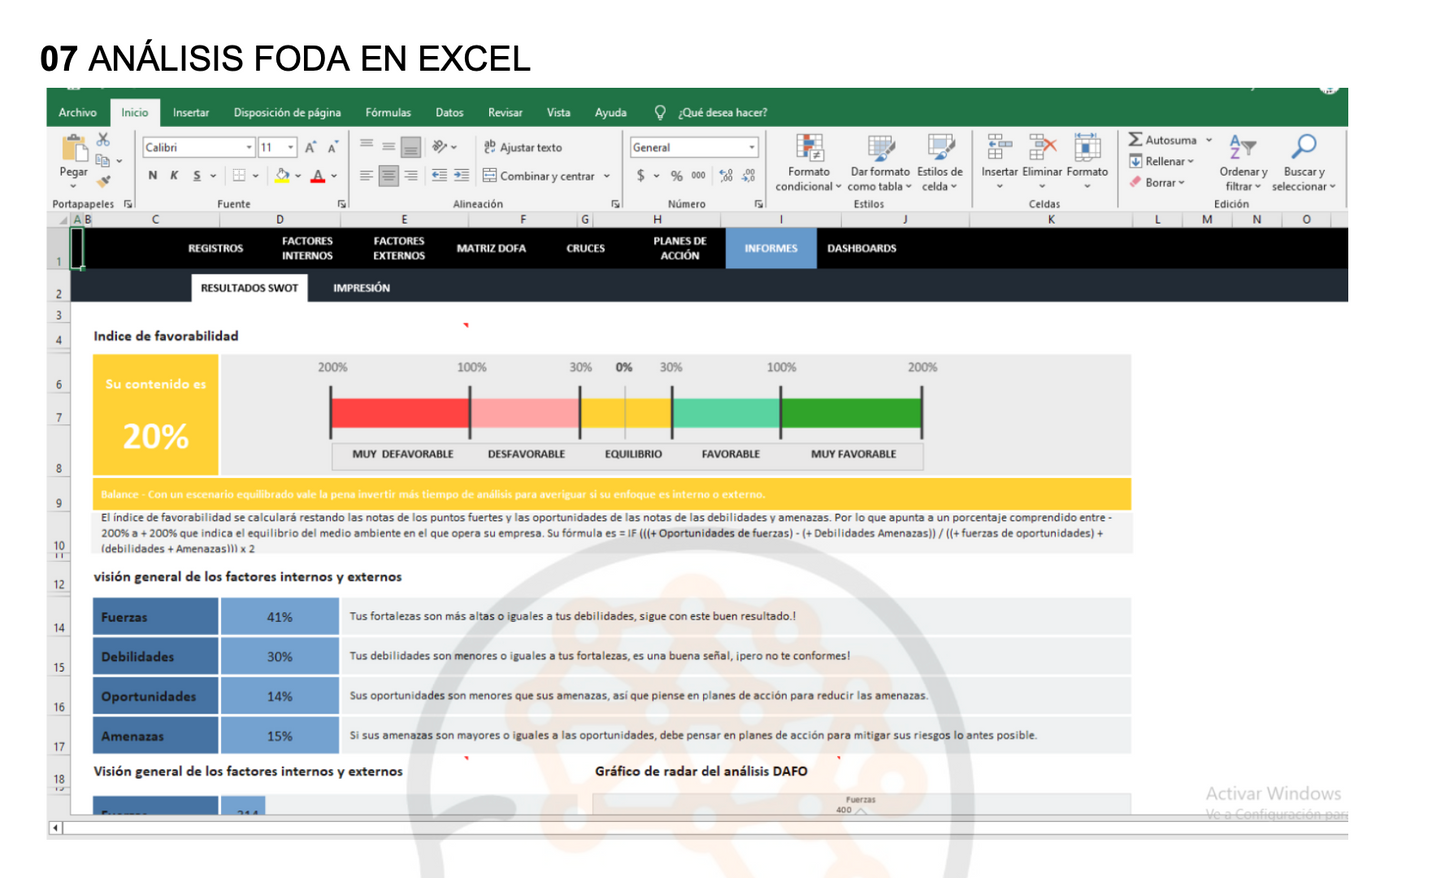The width and height of the screenshot is (1445, 878).
Task: Toggle bold N formatting
Action: click(x=152, y=176)
